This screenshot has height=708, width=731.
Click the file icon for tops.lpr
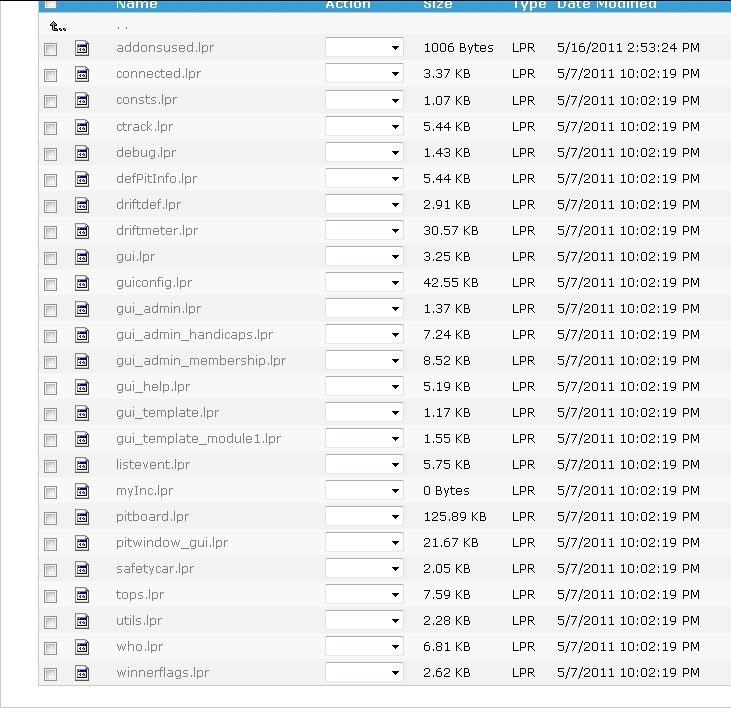[x=82, y=595]
